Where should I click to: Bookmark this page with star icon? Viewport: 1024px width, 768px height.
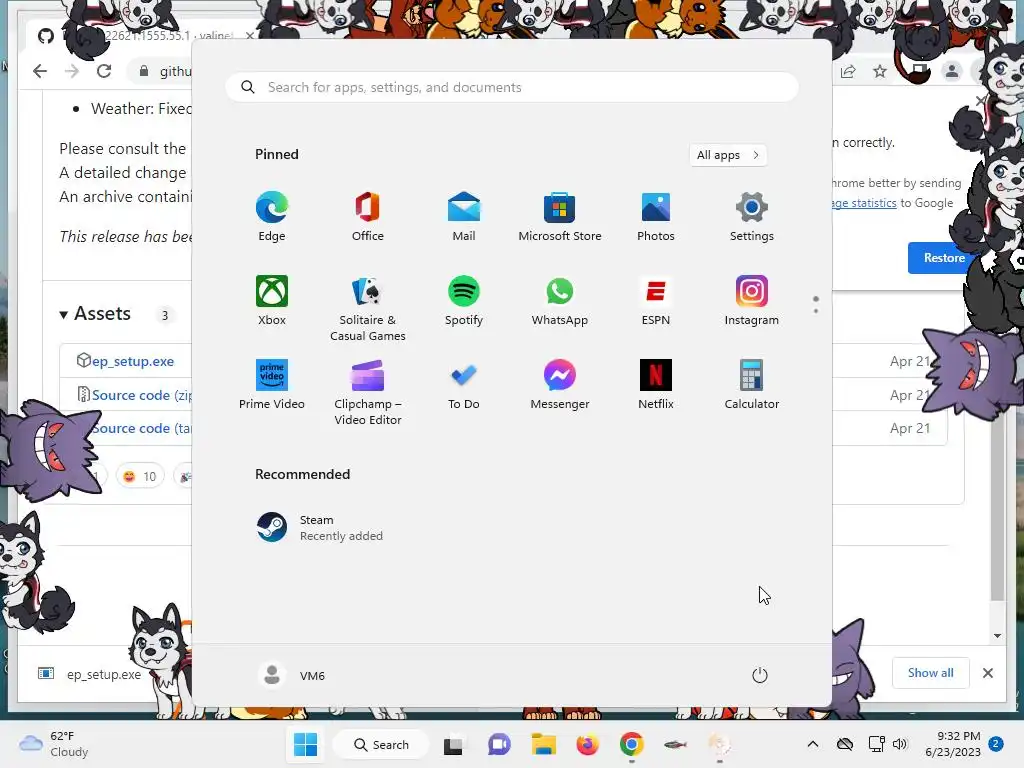click(880, 71)
